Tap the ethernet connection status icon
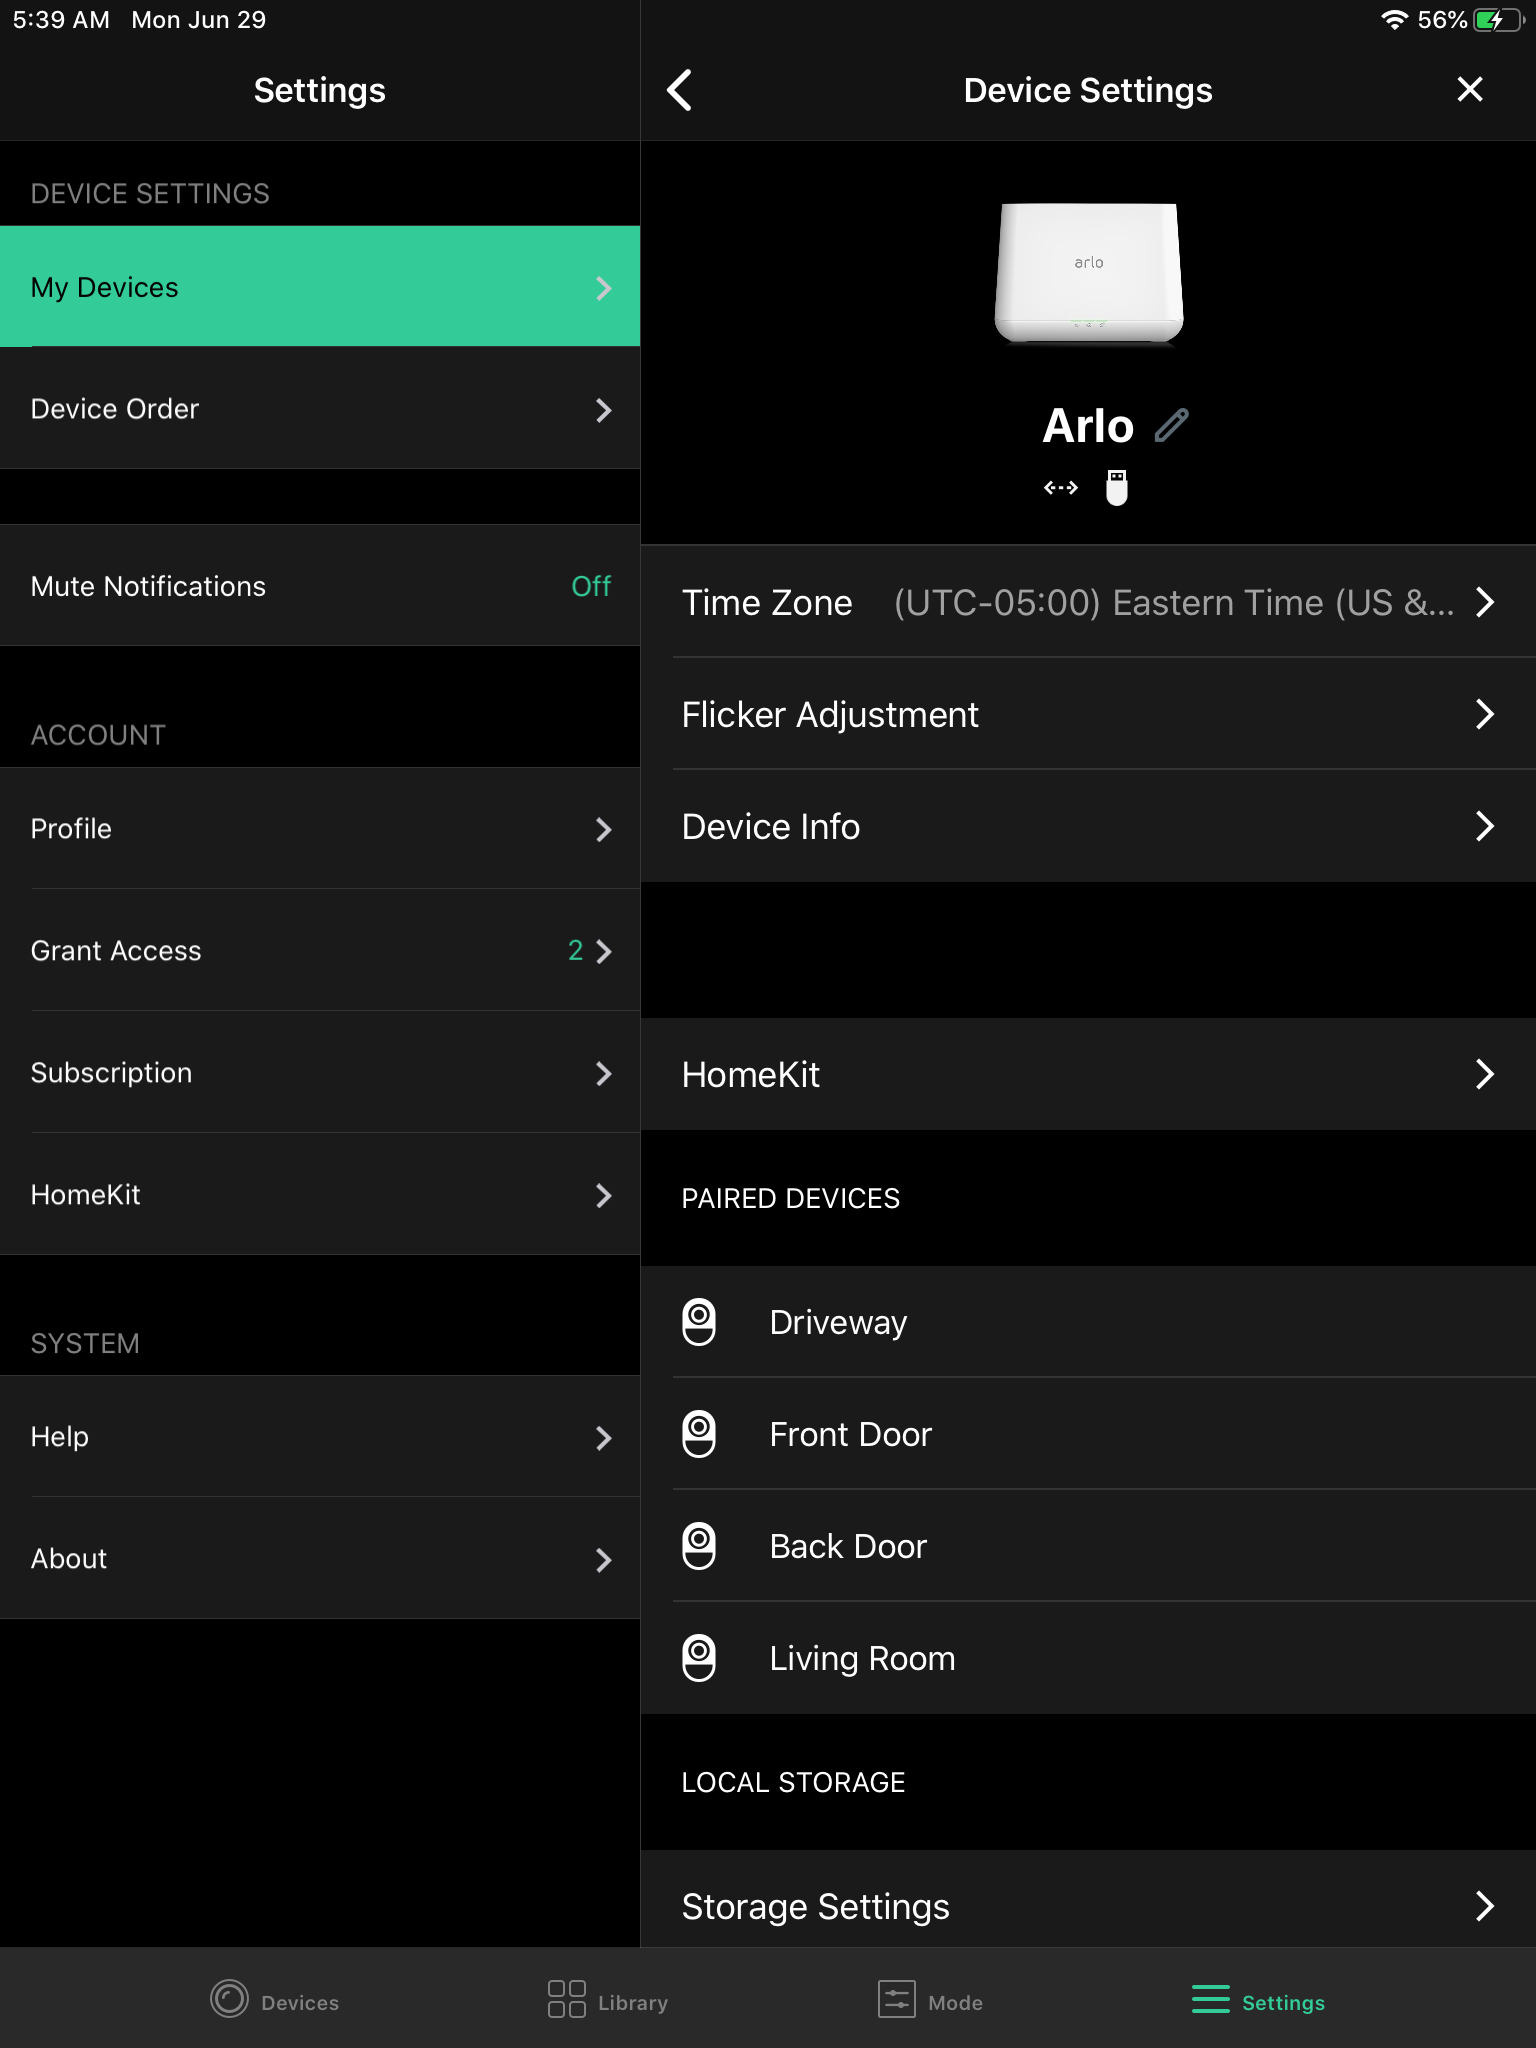This screenshot has height=2048, width=1536. (x=1060, y=488)
